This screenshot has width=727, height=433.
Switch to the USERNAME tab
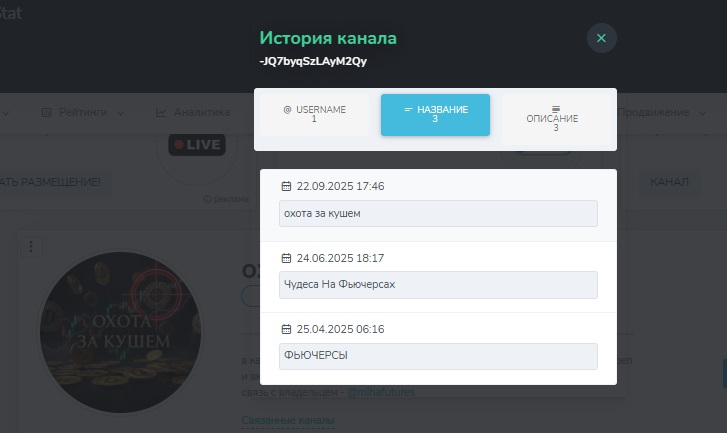click(x=314, y=115)
